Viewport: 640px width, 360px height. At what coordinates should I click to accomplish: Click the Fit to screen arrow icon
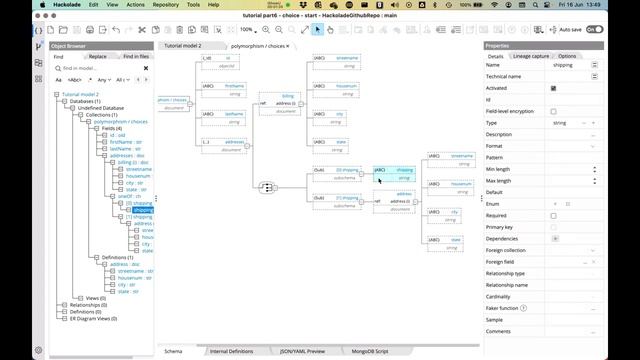click(x=304, y=30)
